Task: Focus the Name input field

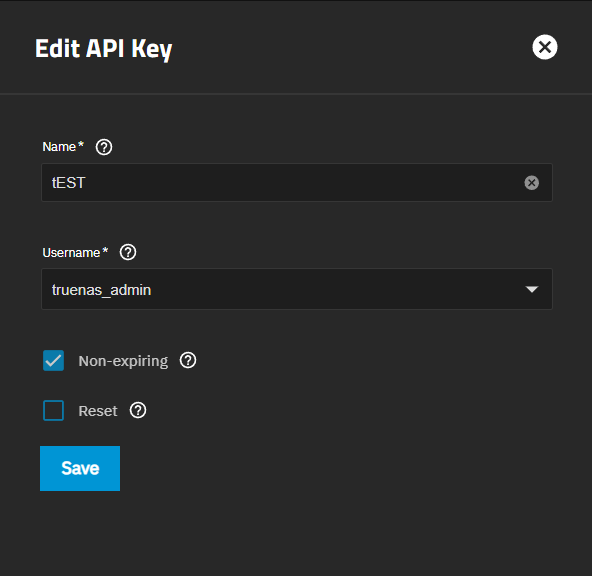Action: (x=297, y=183)
